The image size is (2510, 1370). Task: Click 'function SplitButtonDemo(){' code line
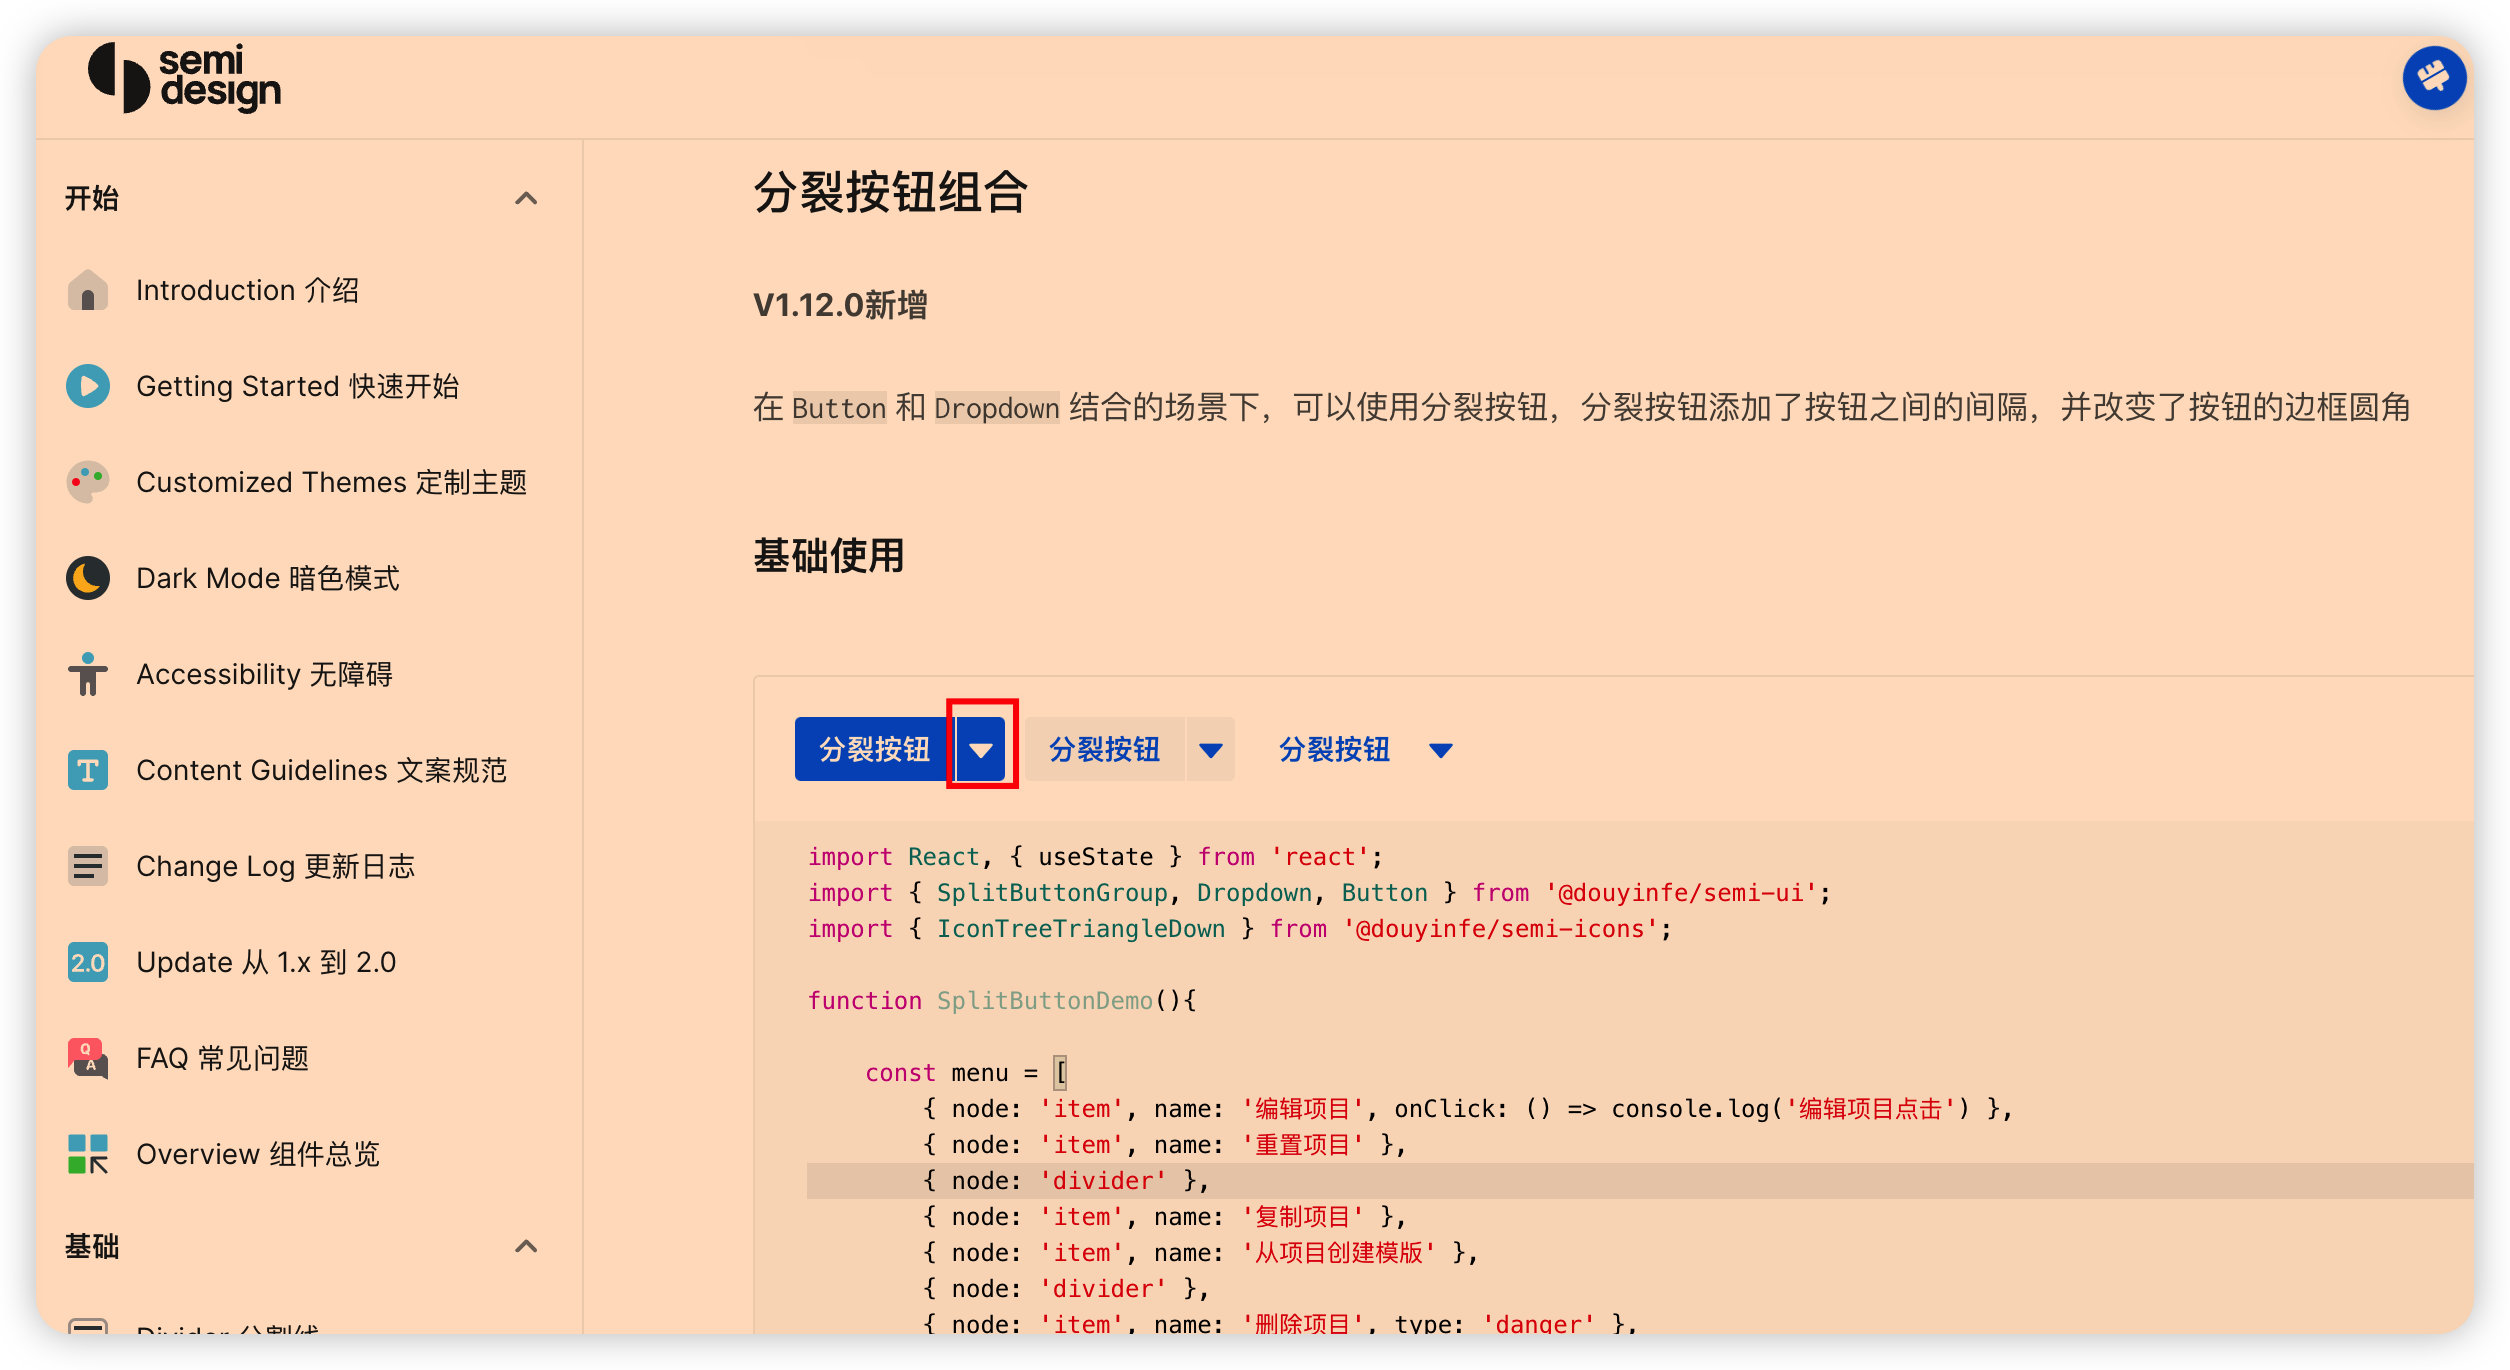pyautogui.click(x=1002, y=1001)
